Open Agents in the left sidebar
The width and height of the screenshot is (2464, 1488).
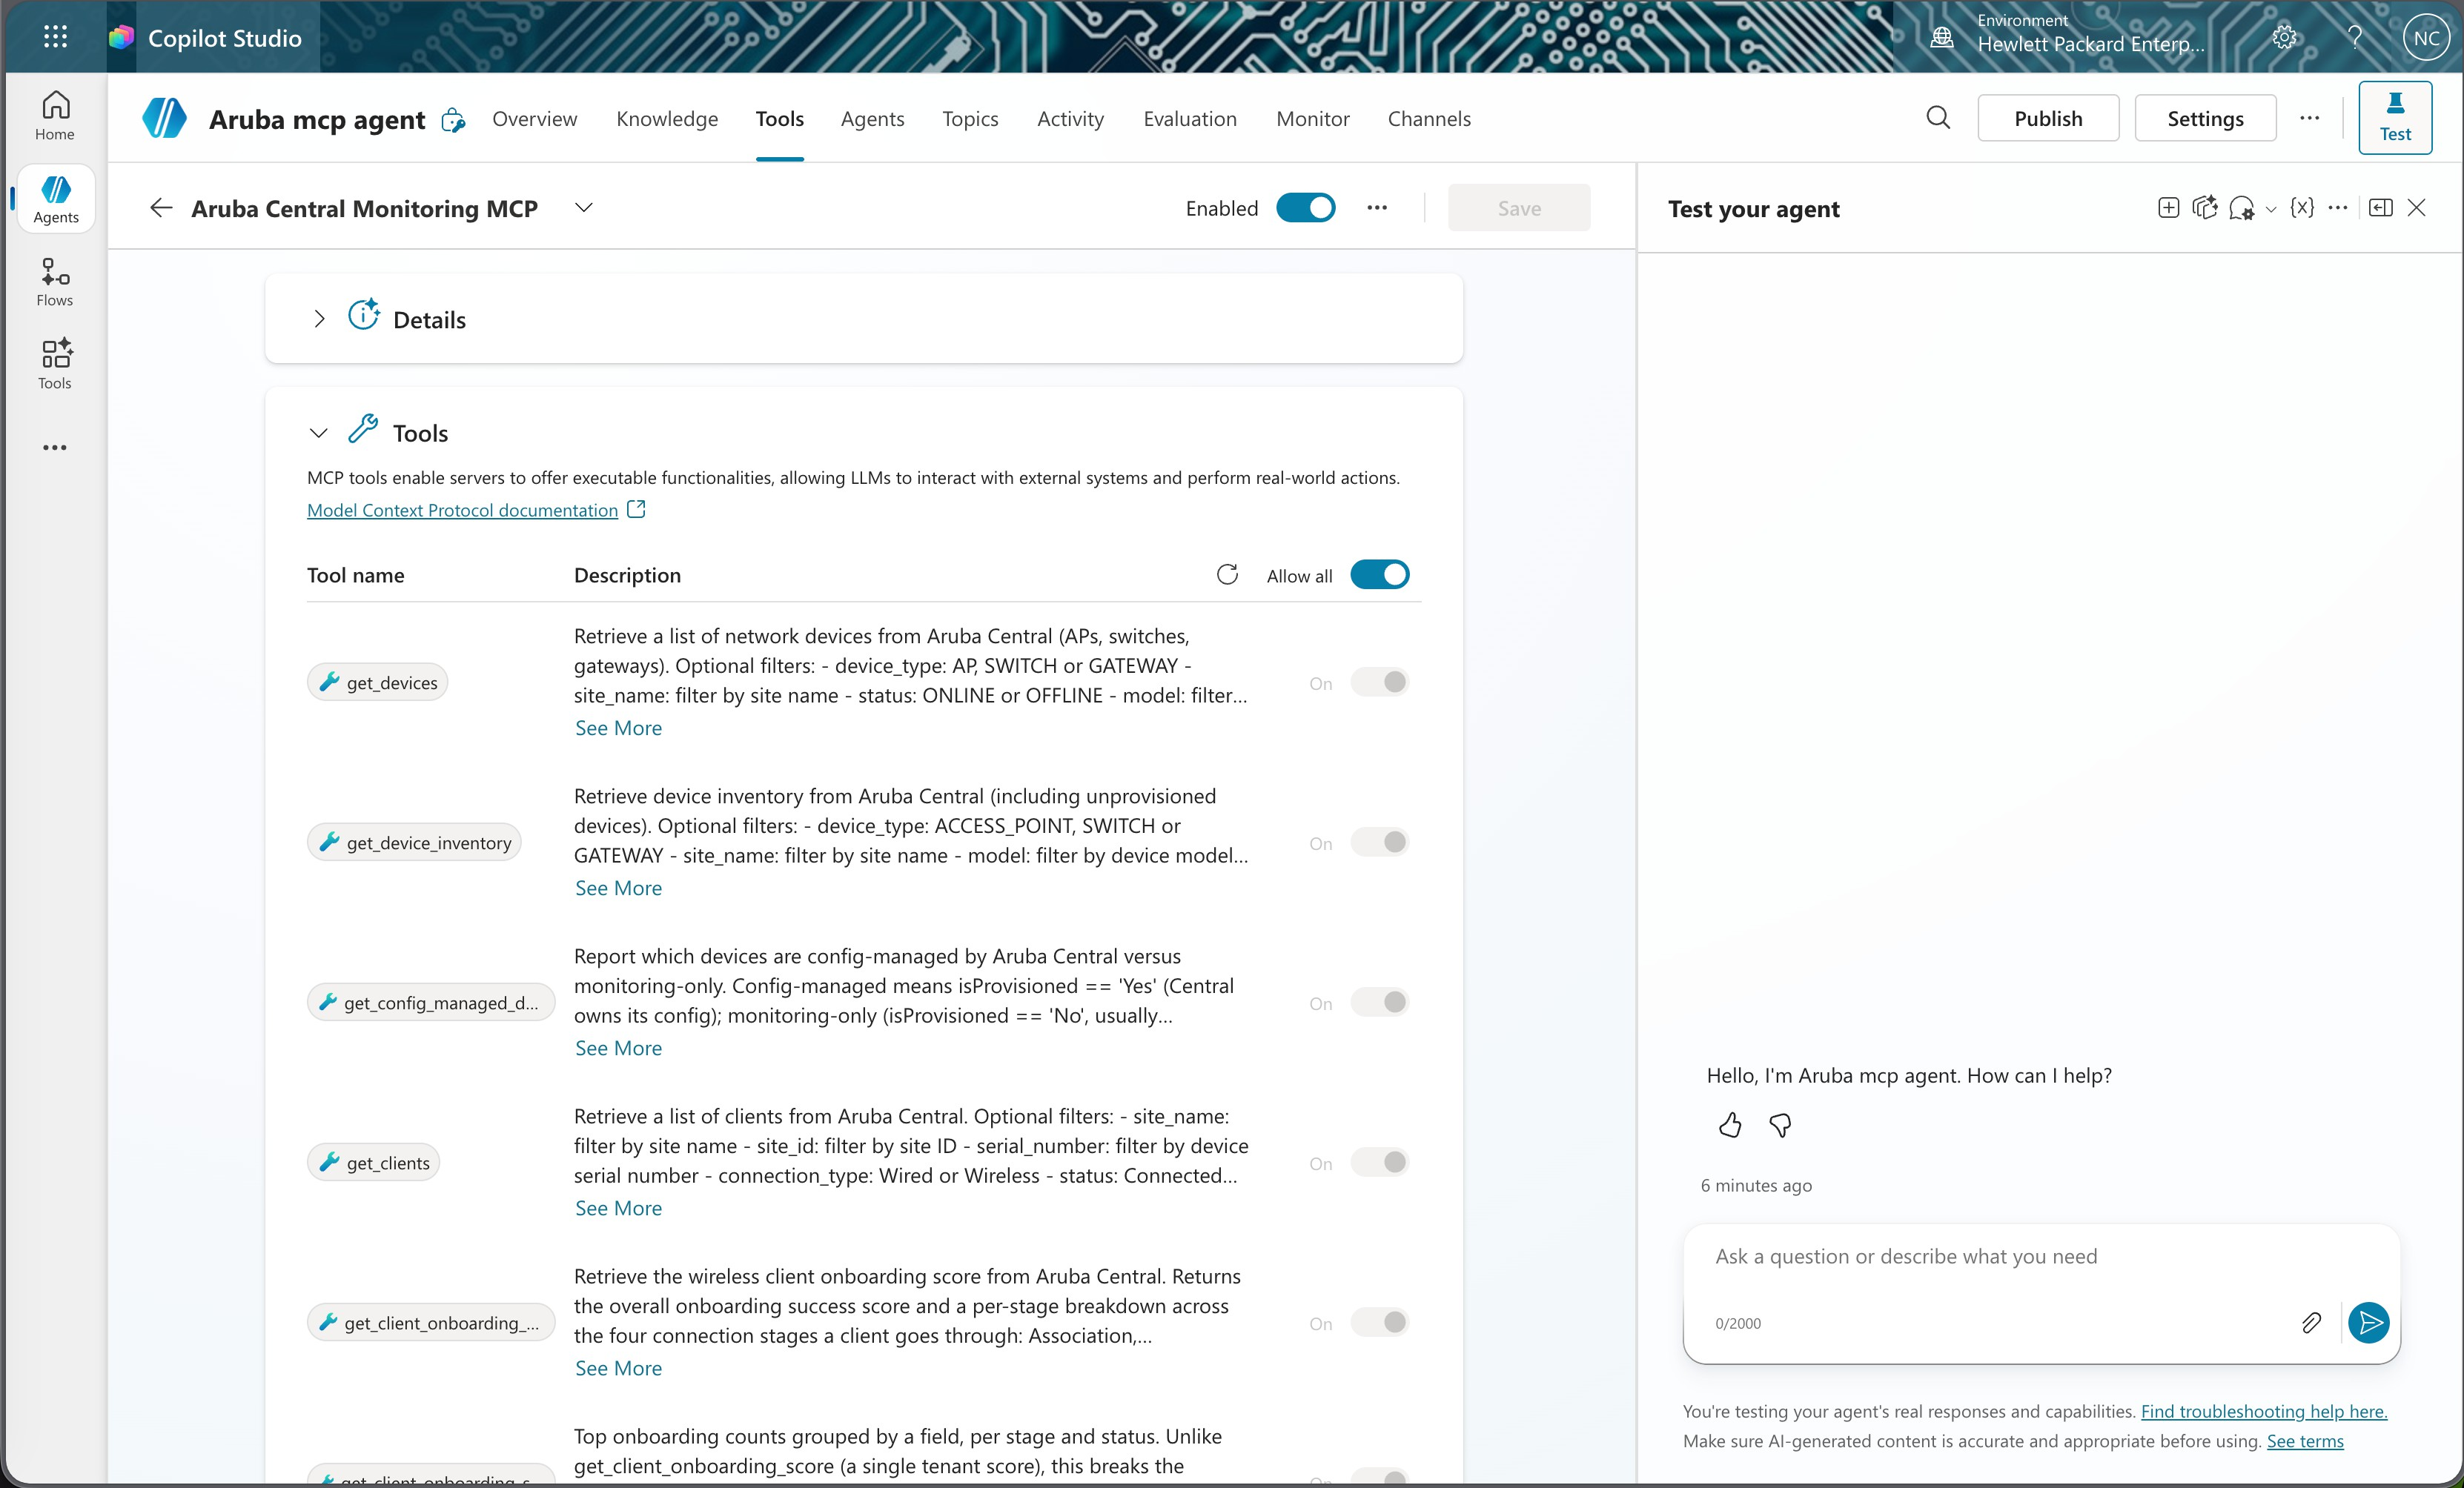(x=55, y=199)
